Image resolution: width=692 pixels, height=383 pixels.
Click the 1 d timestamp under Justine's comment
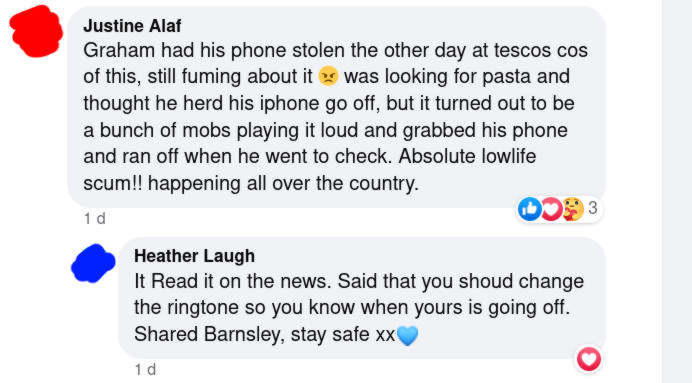[94, 218]
